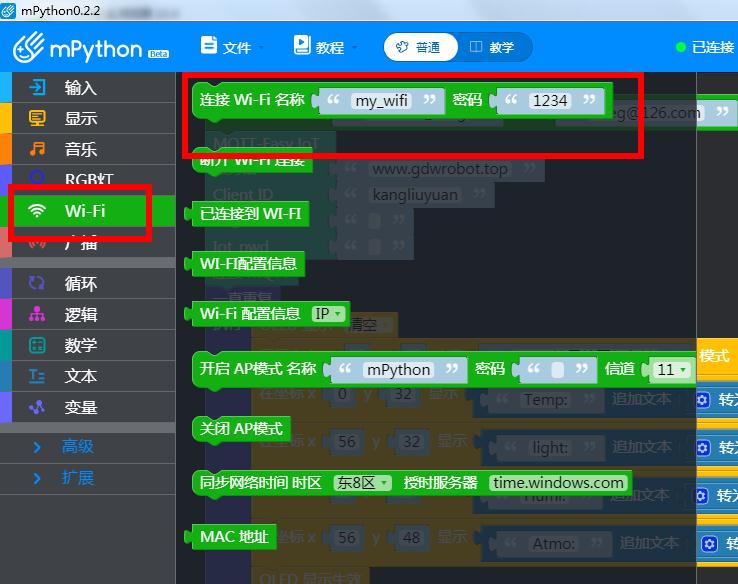Image resolution: width=738 pixels, height=584 pixels.
Task: Open the 信道 11 channel dropdown
Action: (672, 370)
